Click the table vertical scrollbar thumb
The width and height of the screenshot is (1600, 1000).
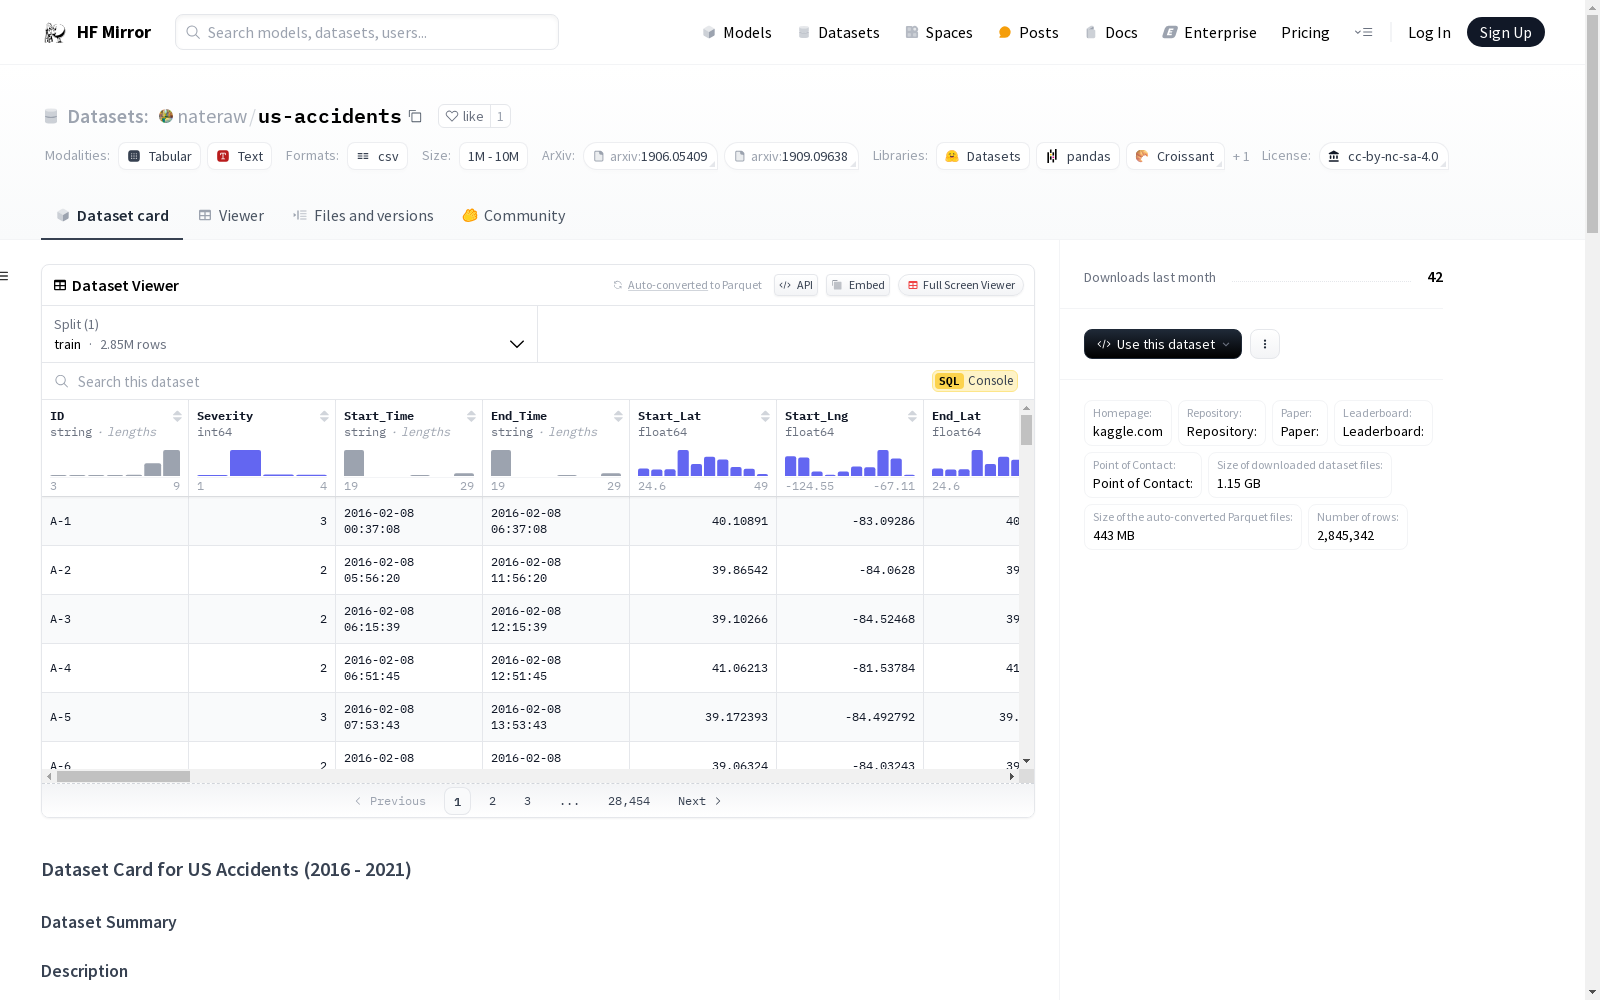pos(1026,430)
